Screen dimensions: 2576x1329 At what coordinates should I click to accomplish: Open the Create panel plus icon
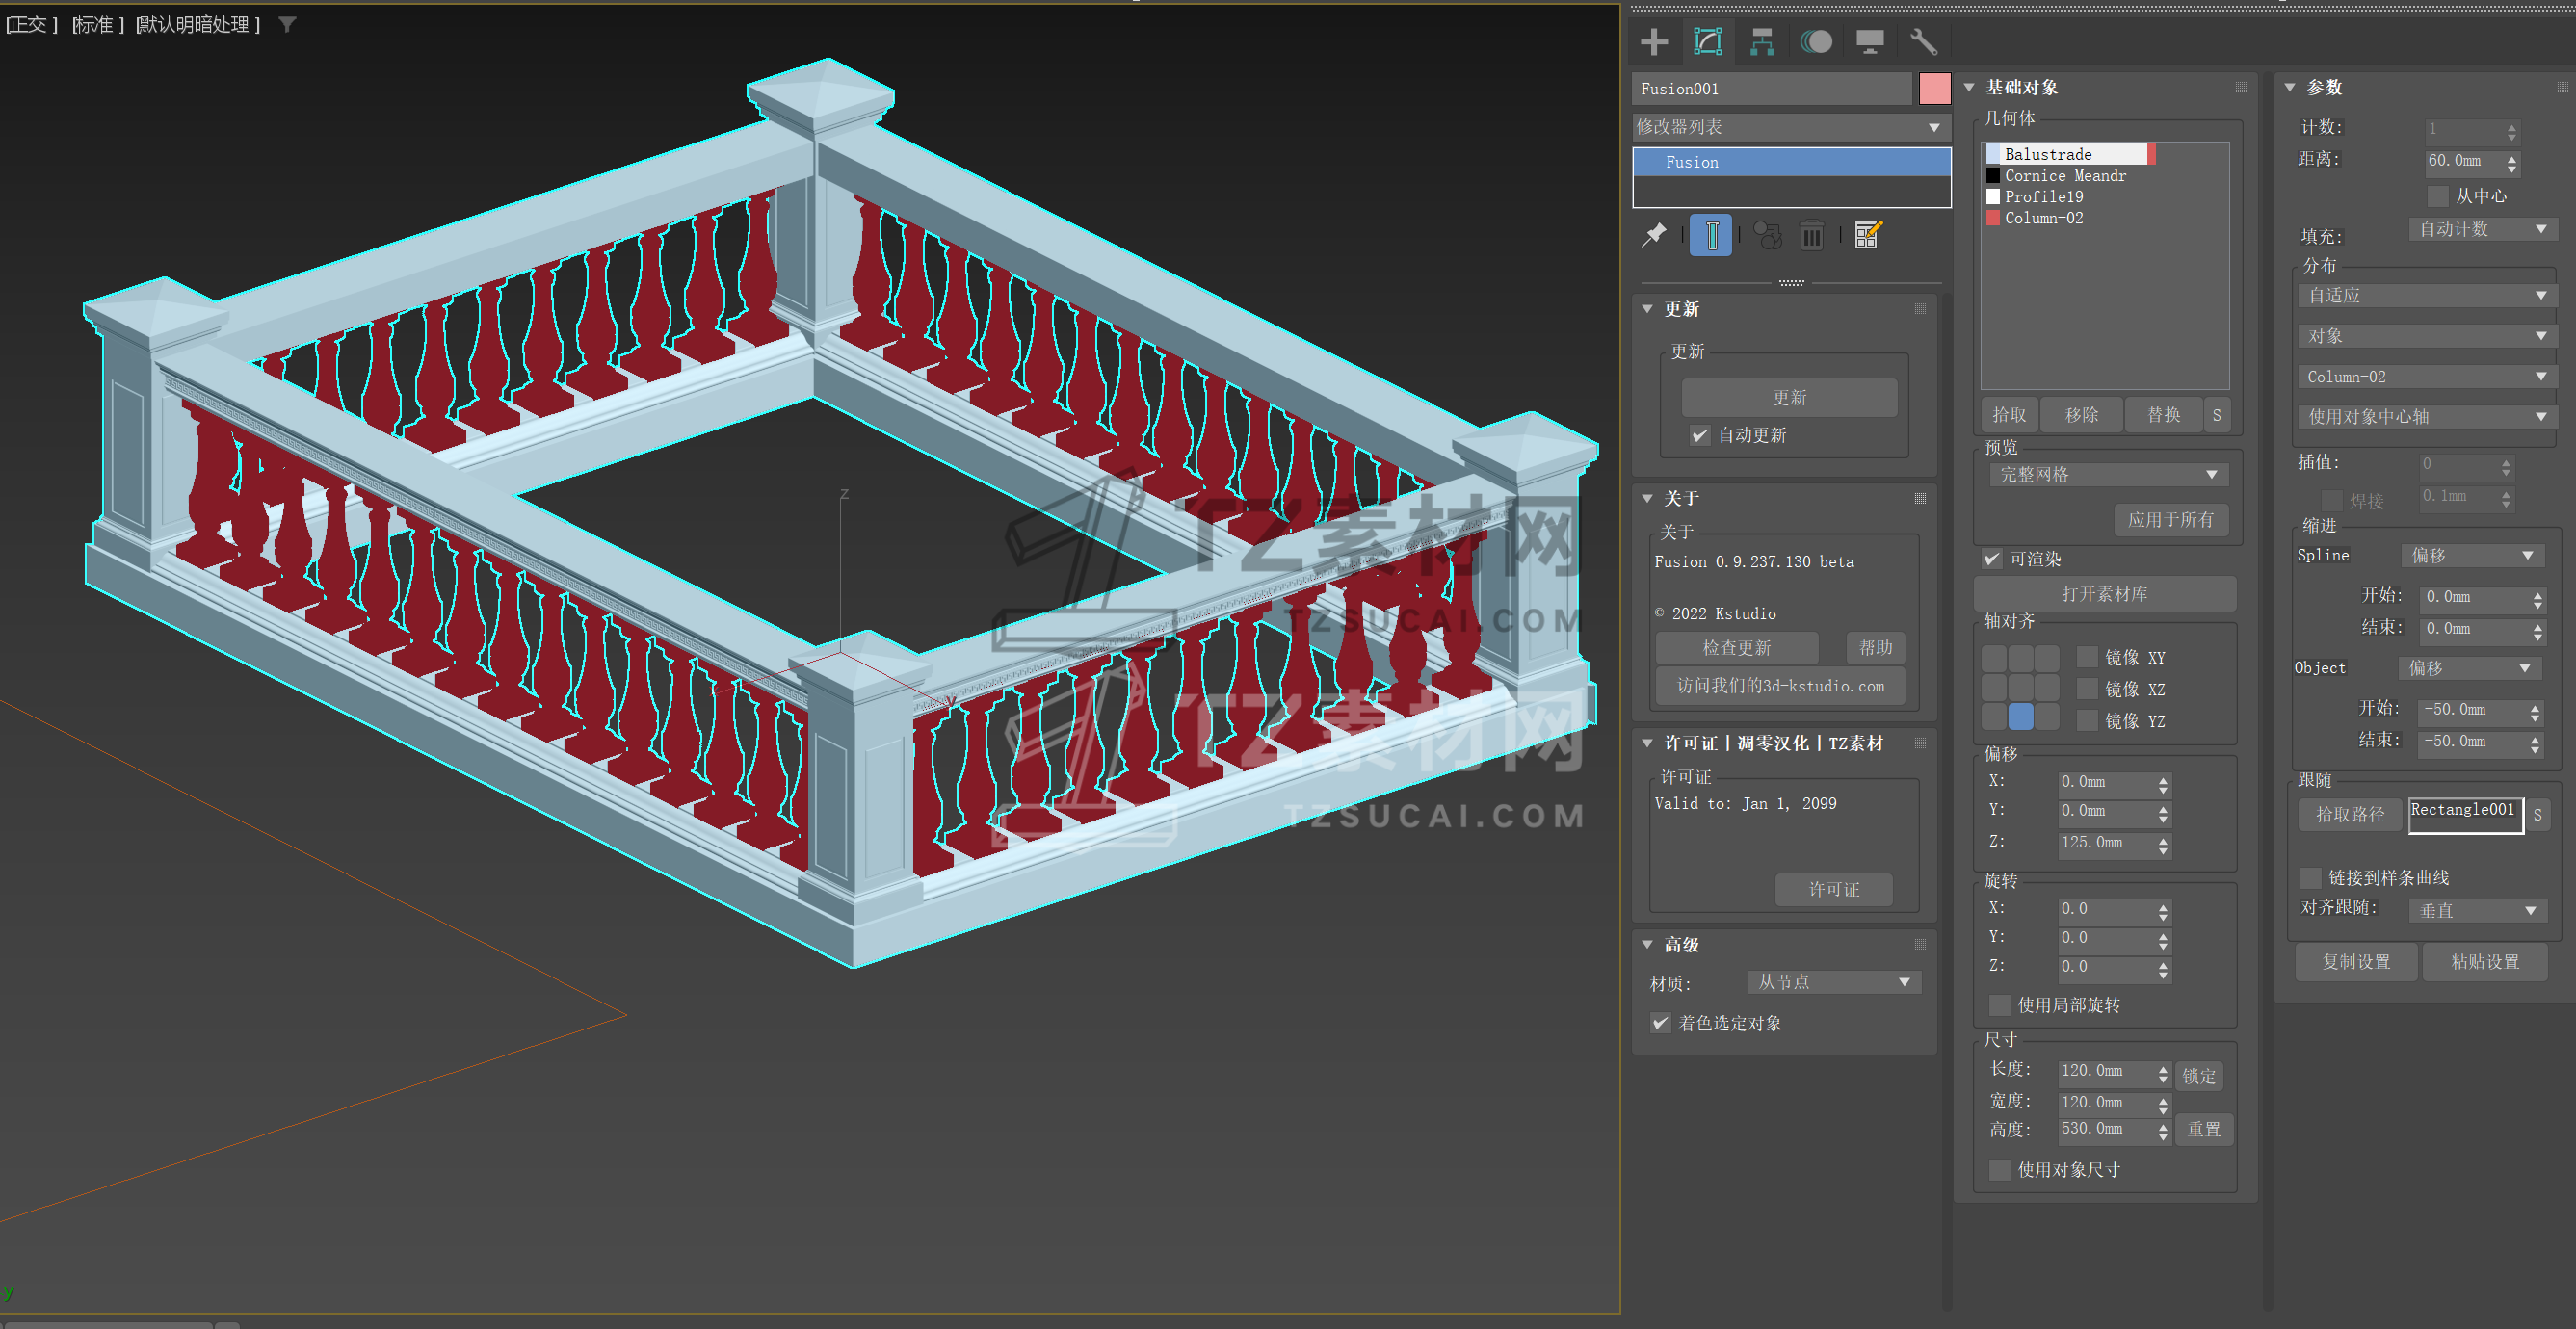tap(1654, 42)
